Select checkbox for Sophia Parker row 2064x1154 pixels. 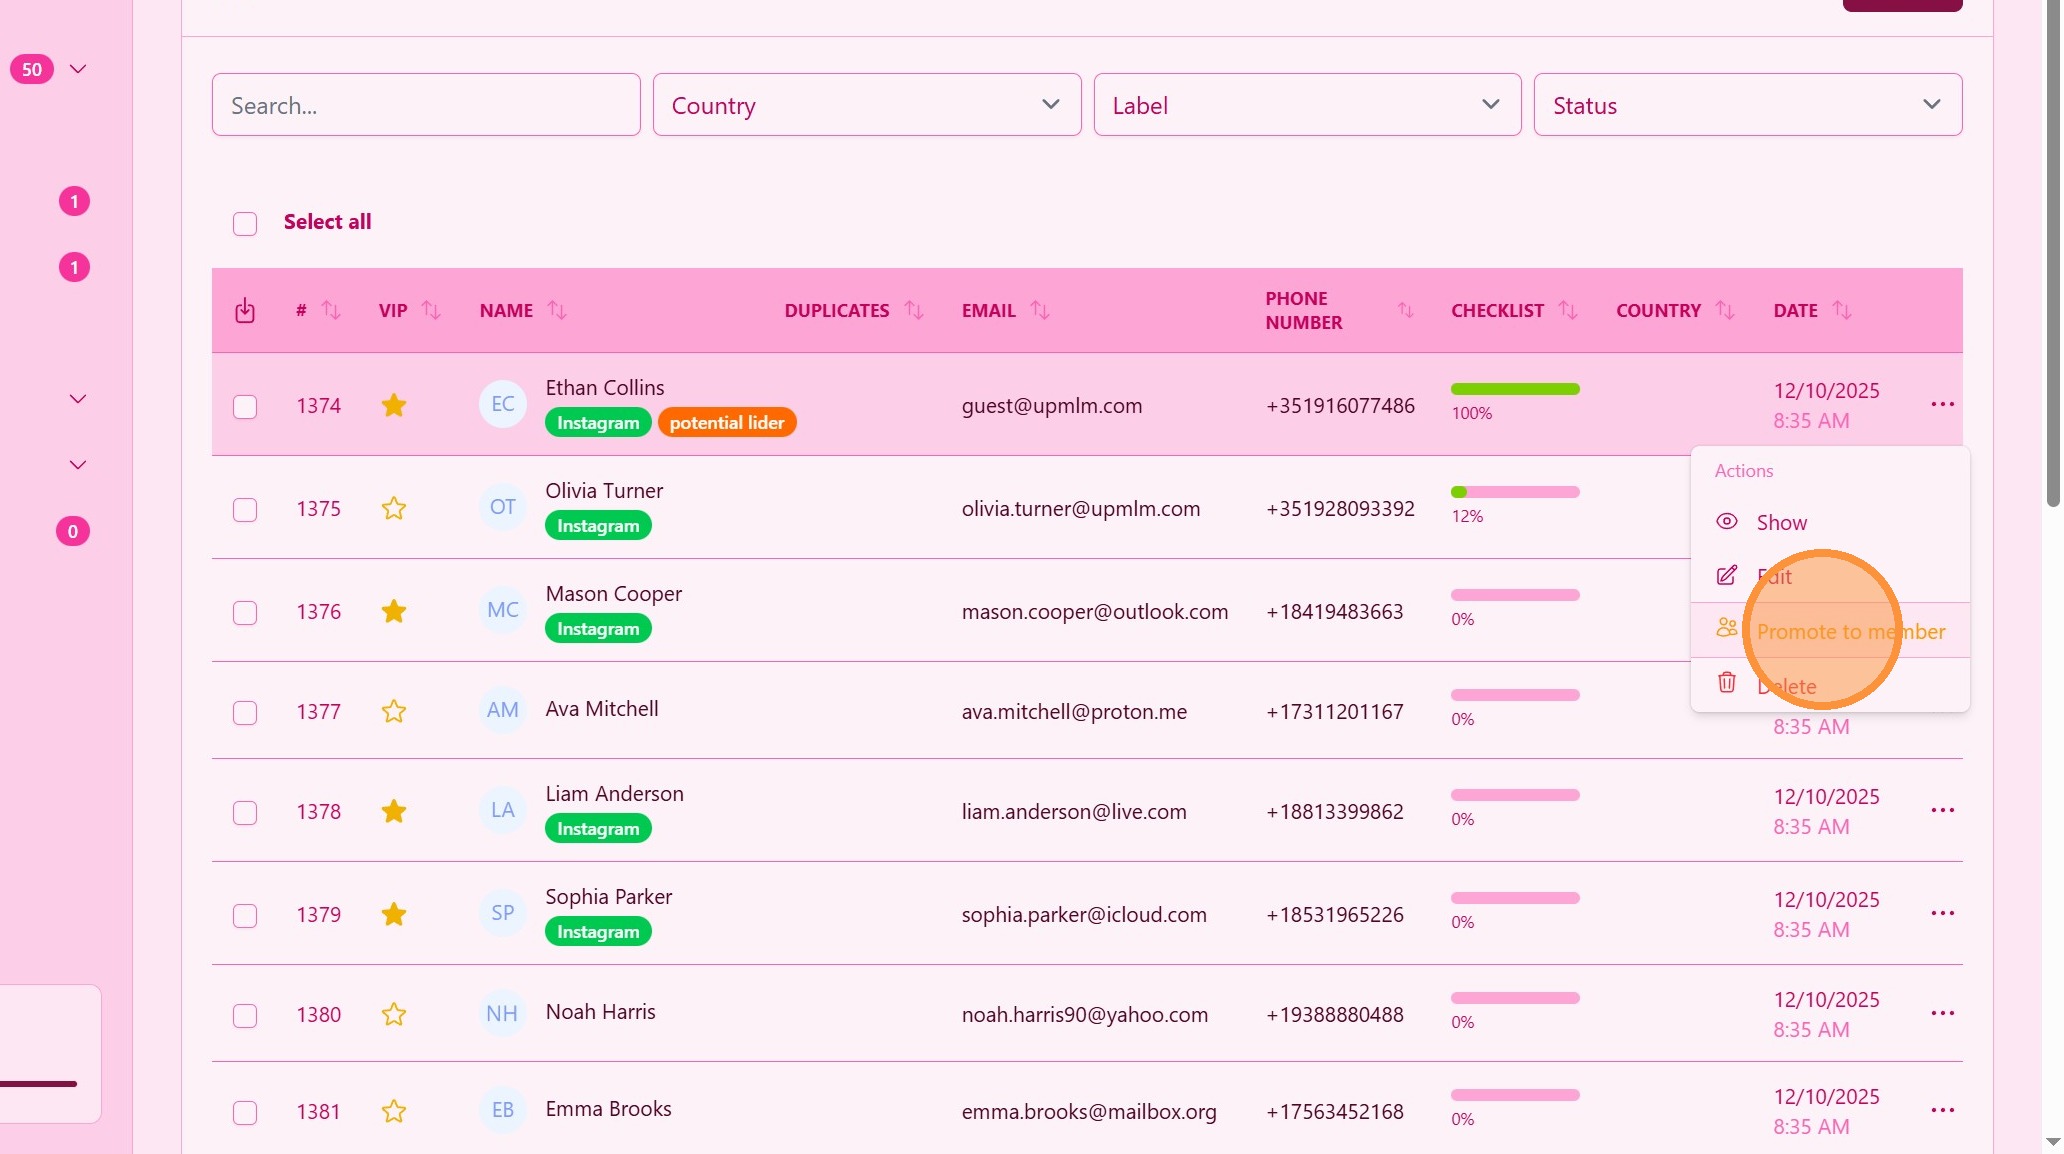(x=245, y=916)
